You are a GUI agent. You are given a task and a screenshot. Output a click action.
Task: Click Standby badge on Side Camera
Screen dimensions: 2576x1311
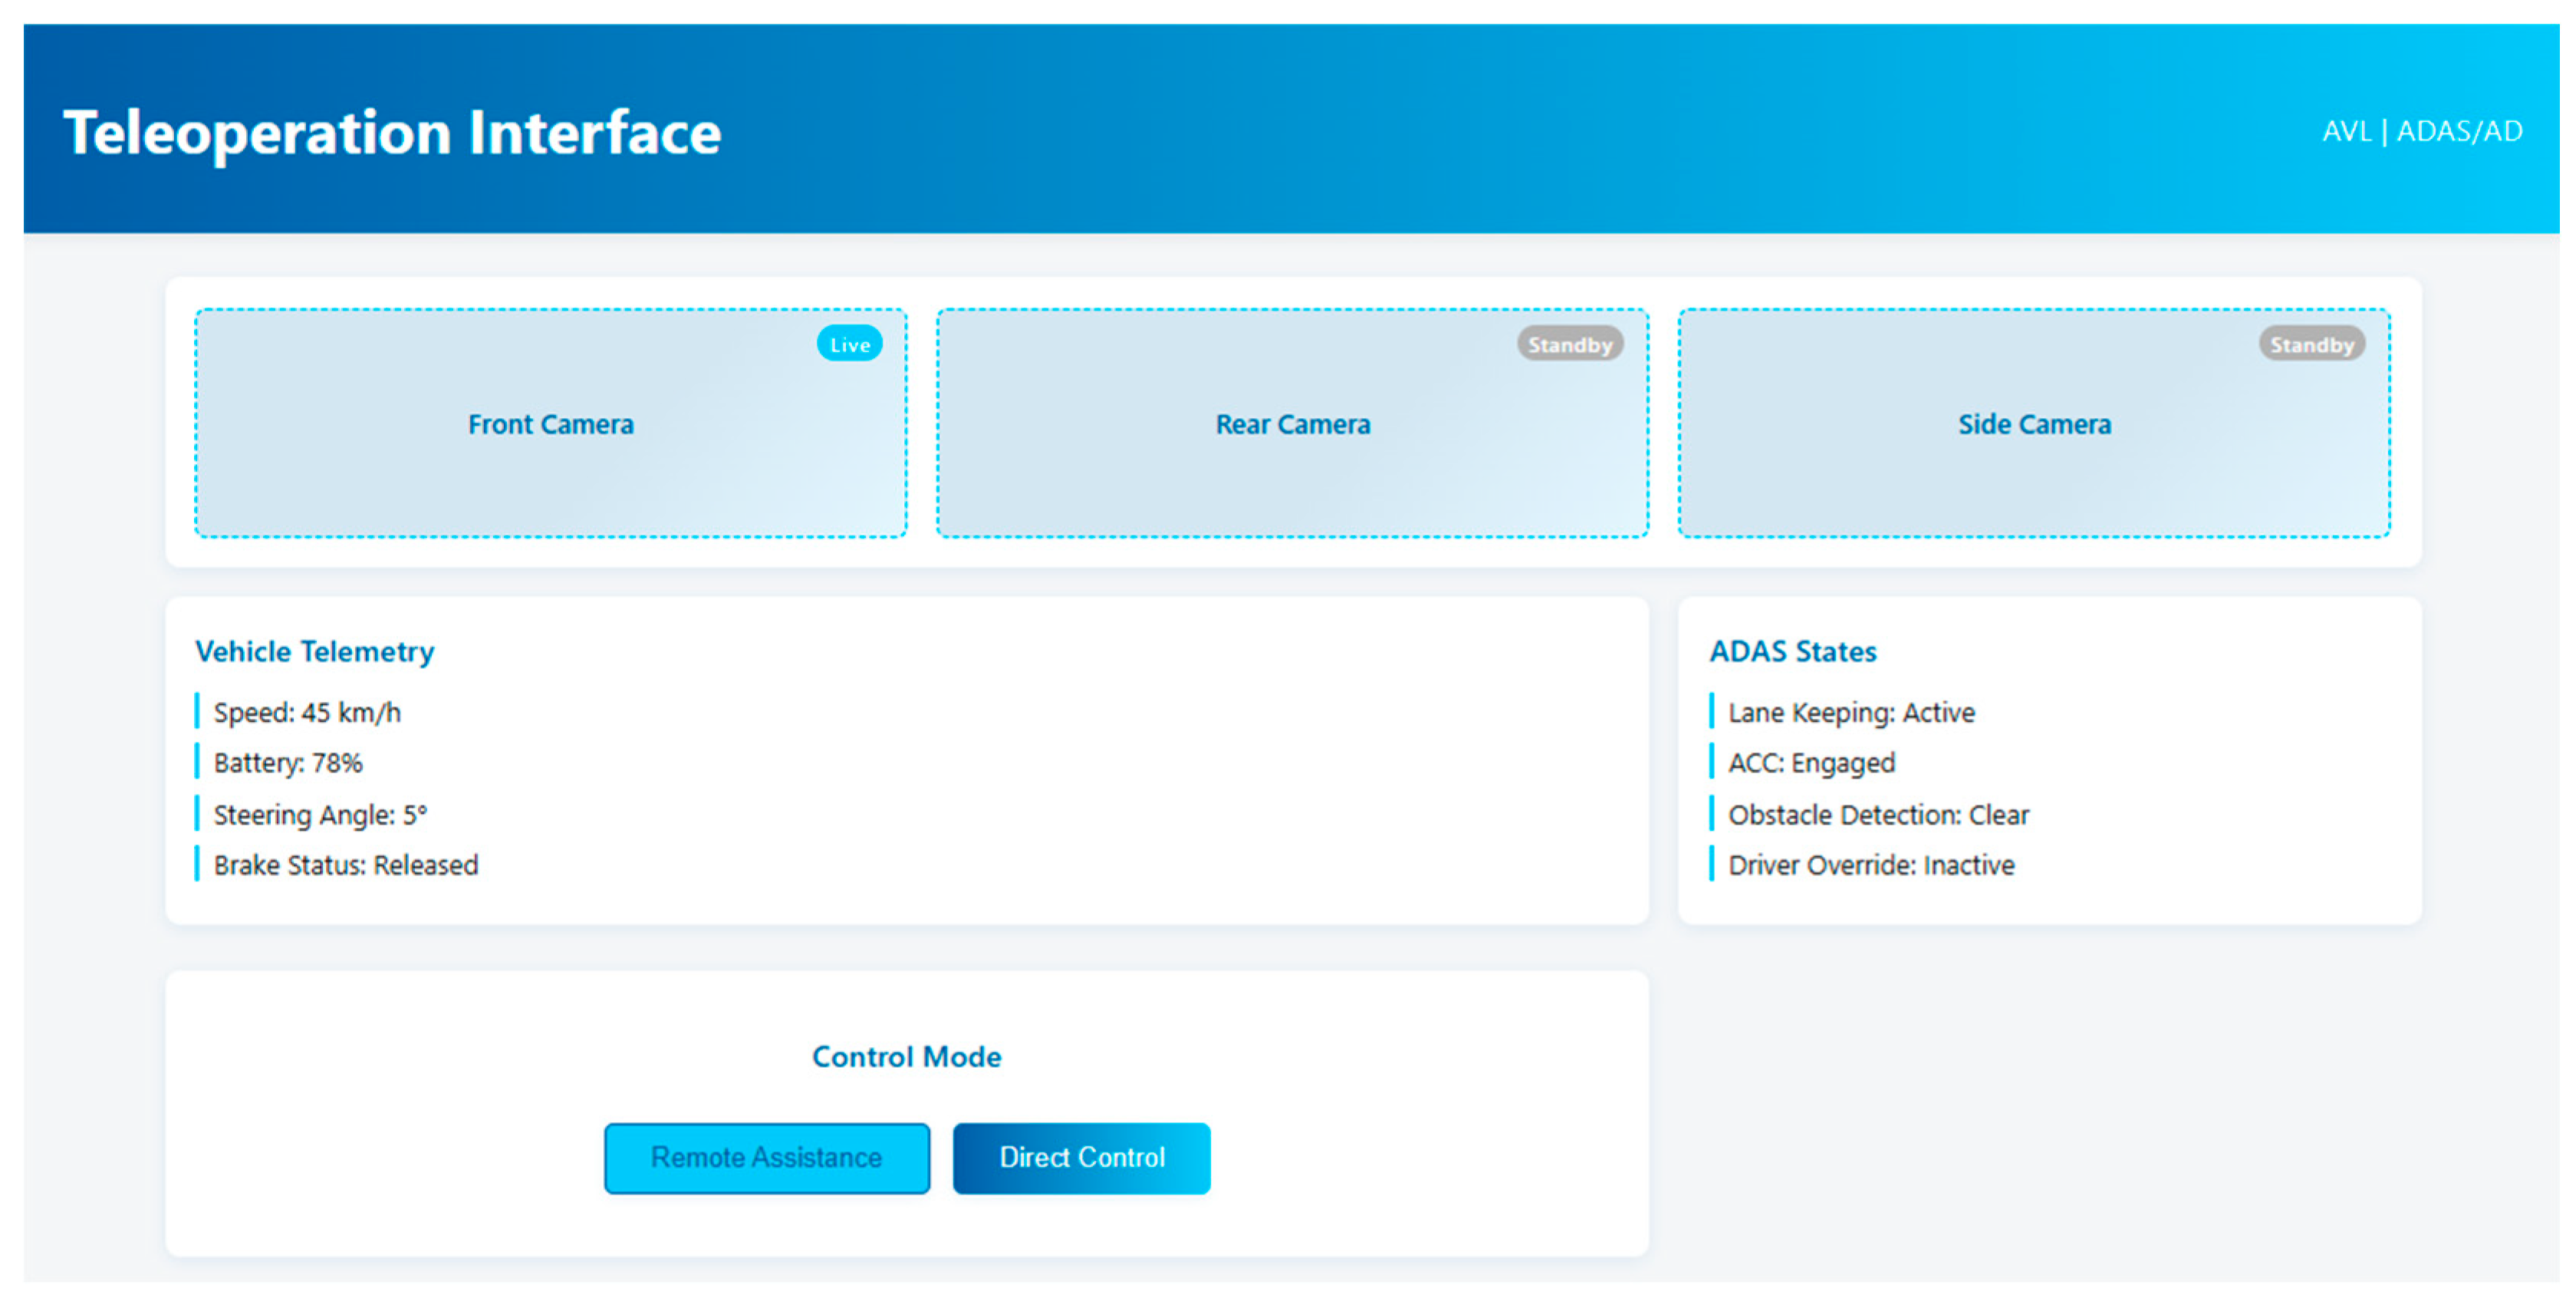click(x=2311, y=344)
